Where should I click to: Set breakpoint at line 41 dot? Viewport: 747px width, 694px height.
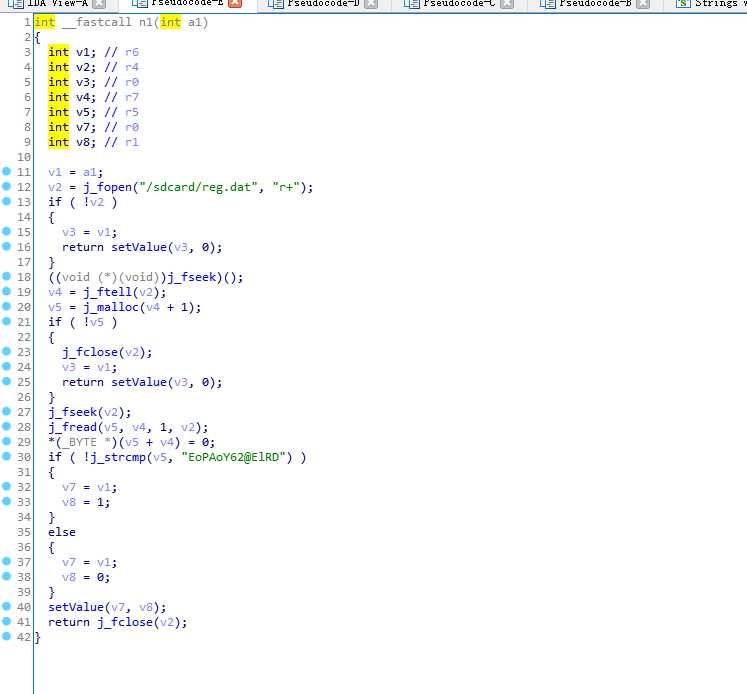pos(6,622)
